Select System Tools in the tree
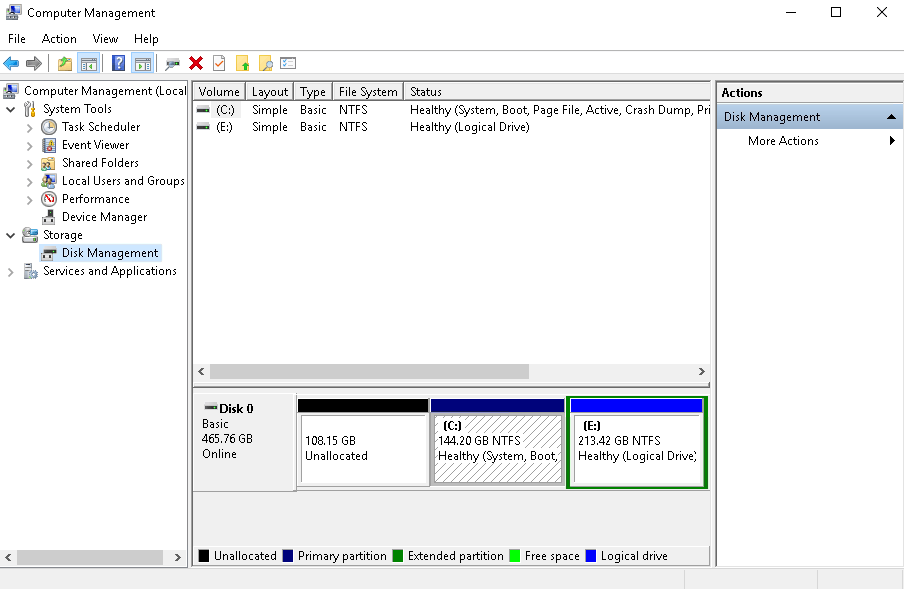The height and width of the screenshot is (589, 904). point(77,109)
